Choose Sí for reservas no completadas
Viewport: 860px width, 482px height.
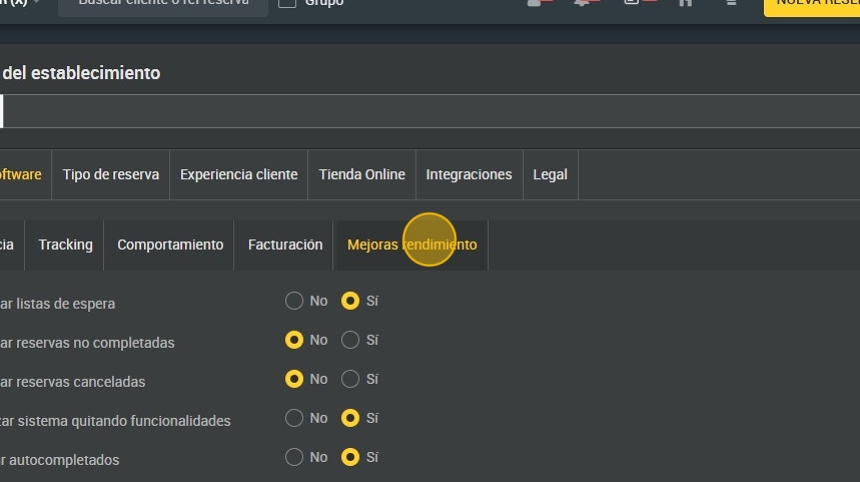[350, 340]
